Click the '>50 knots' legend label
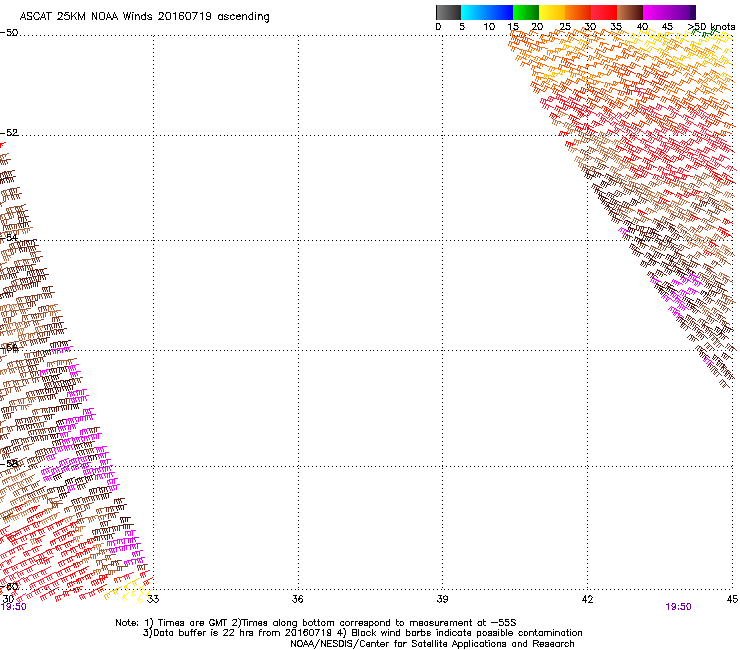 click(x=711, y=26)
